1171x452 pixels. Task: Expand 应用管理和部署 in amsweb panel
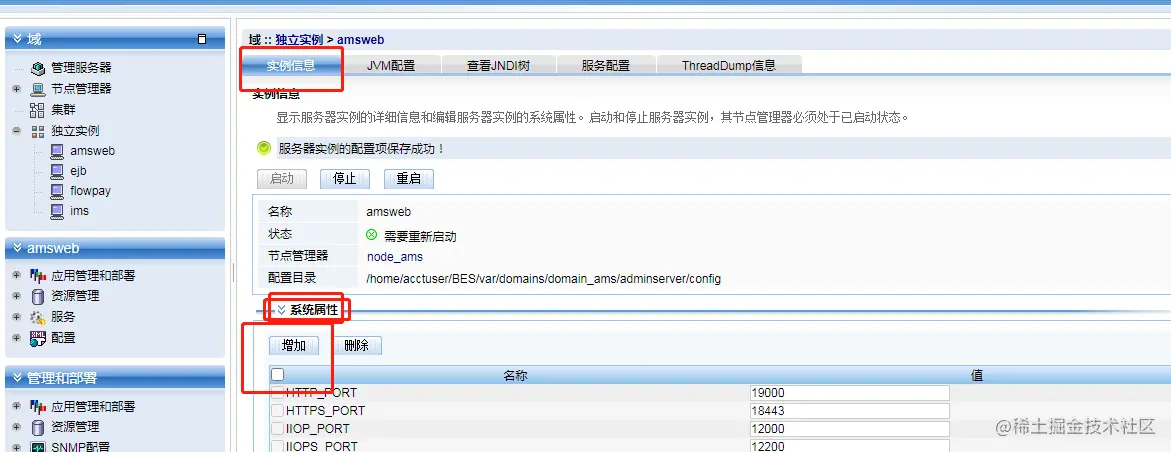click(16, 276)
